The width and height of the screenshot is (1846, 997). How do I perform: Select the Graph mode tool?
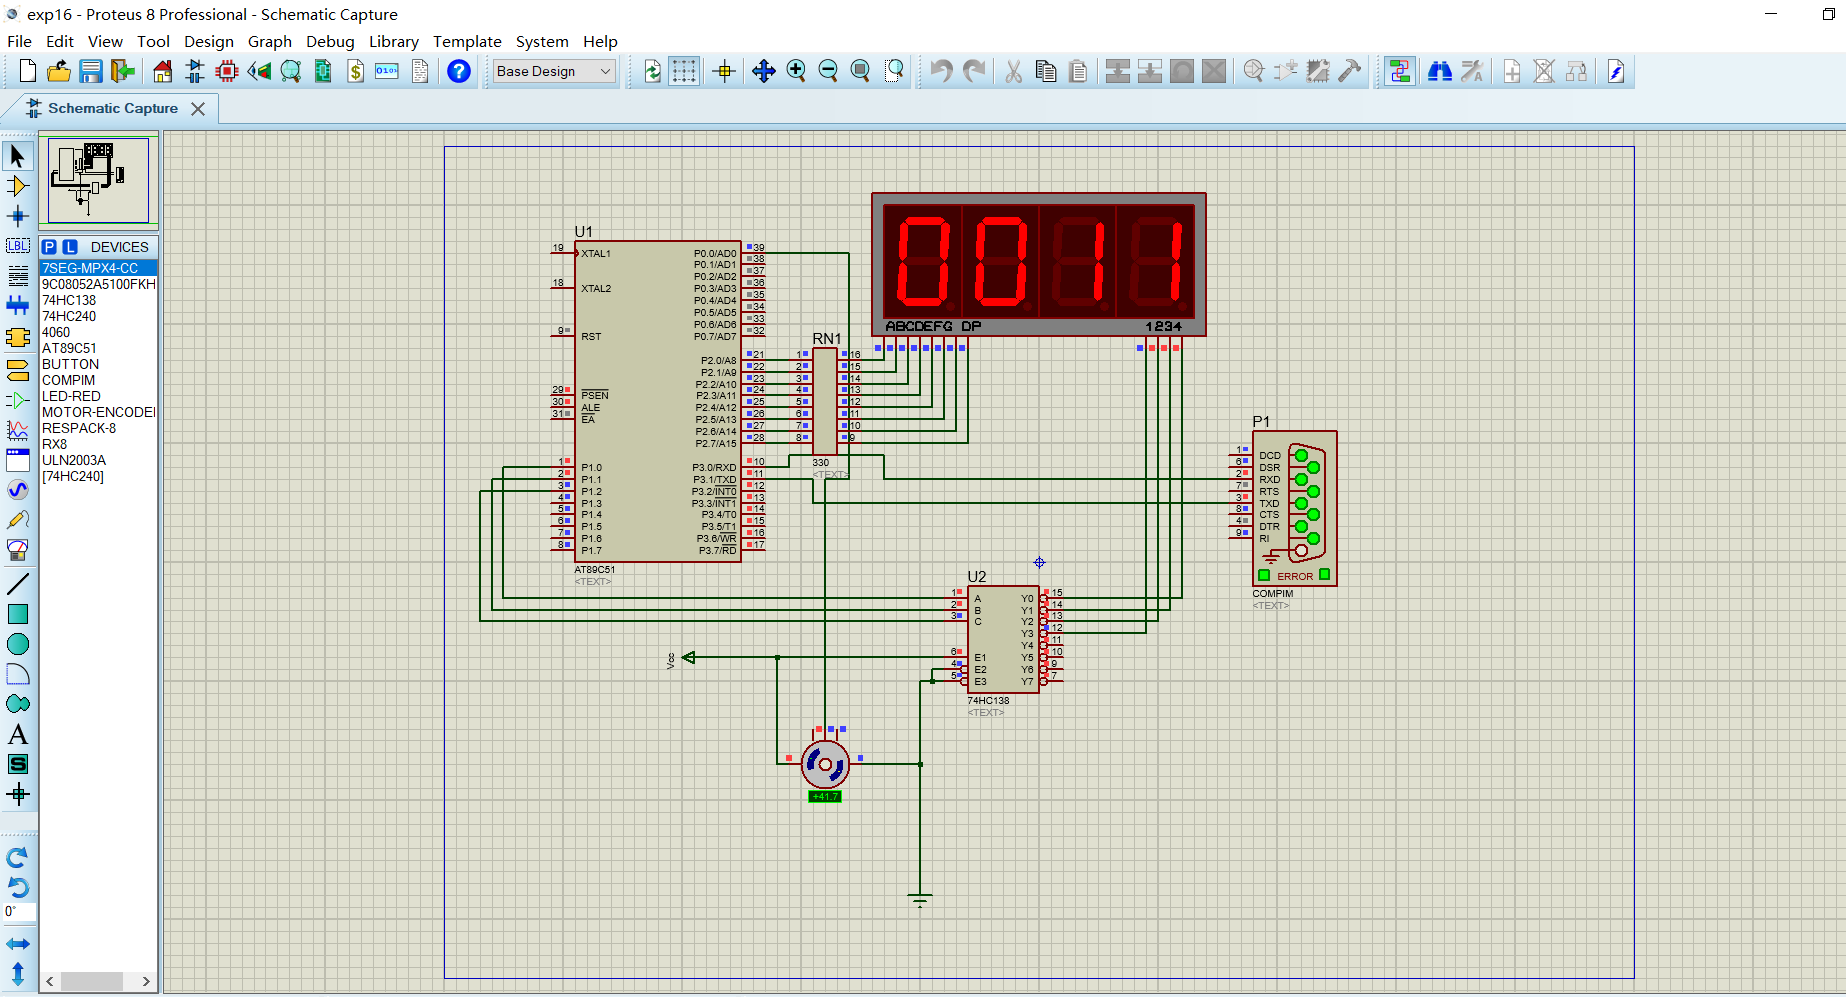pos(18,430)
